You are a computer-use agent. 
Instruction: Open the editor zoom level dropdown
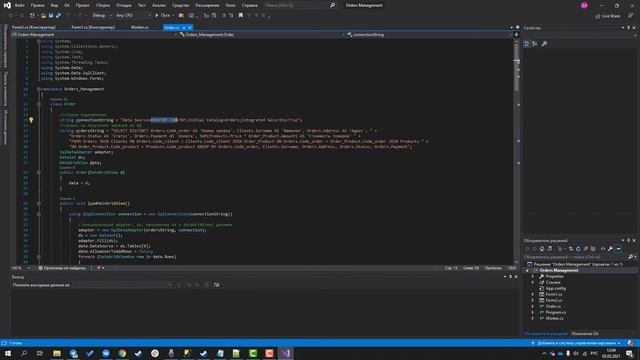pyautogui.click(x=21, y=268)
